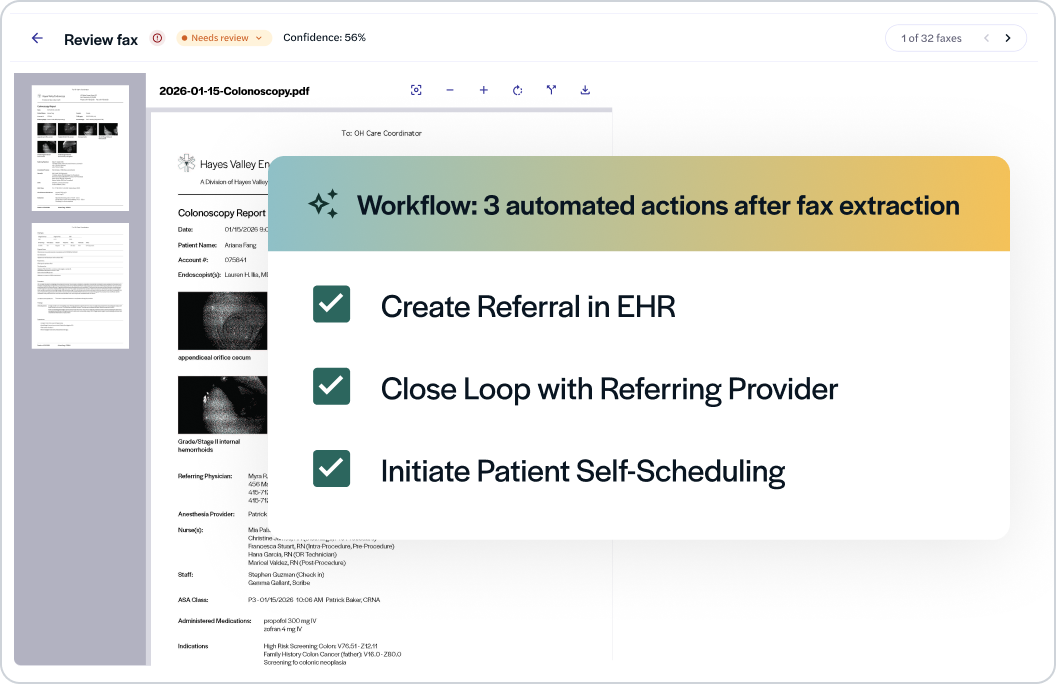Viewport: 1056px width, 684px height.
Task: Zoom in the PDF with plus icon
Action: click(484, 90)
